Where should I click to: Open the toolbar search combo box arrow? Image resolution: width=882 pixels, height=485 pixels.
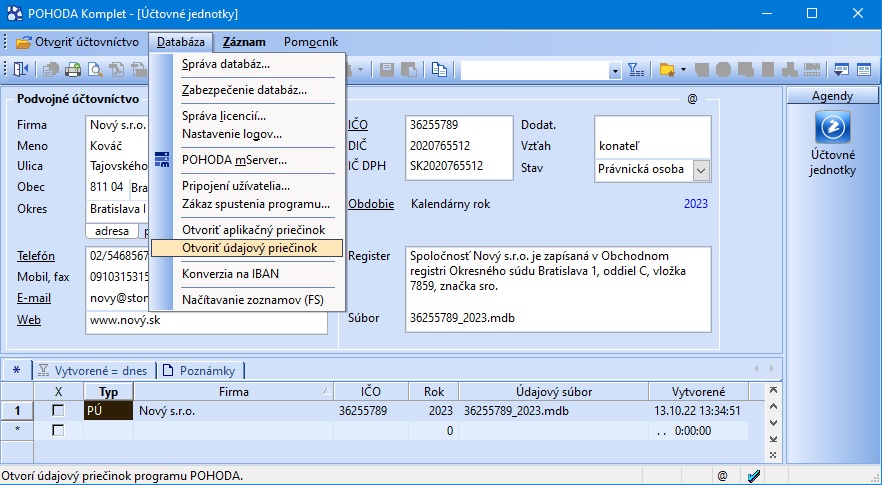pyautogui.click(x=614, y=70)
